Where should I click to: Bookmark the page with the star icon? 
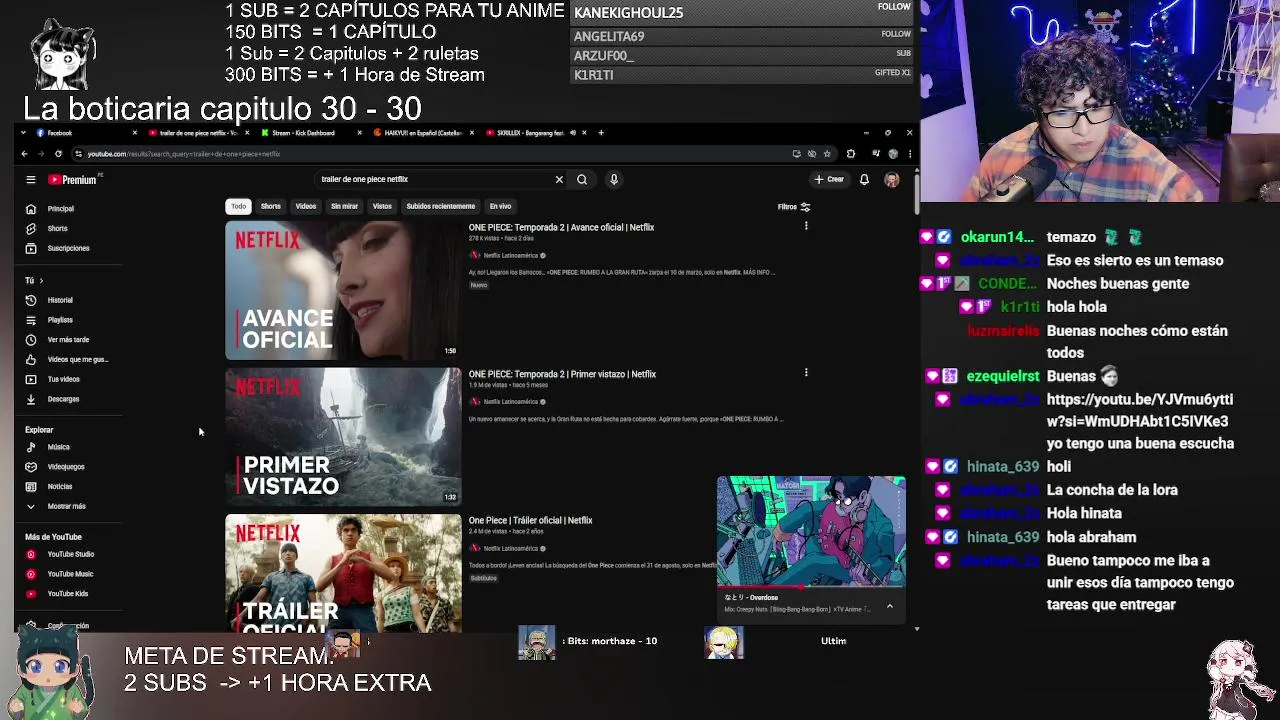pos(827,154)
